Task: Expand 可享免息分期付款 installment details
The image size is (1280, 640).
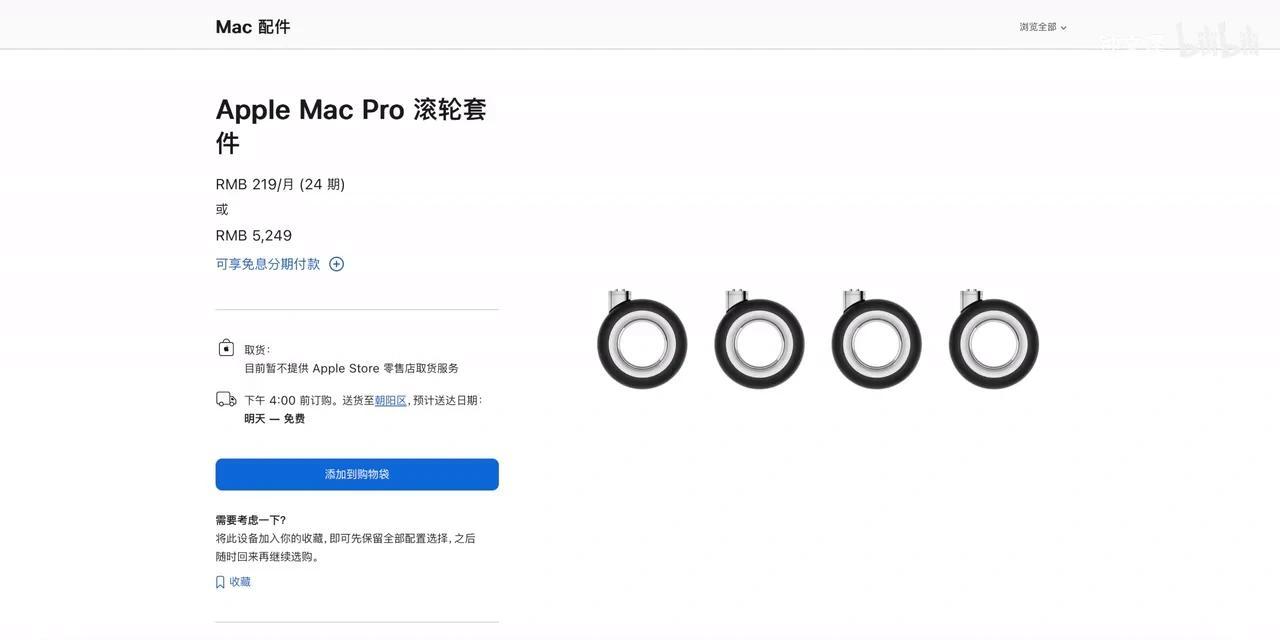Action: tap(268, 264)
